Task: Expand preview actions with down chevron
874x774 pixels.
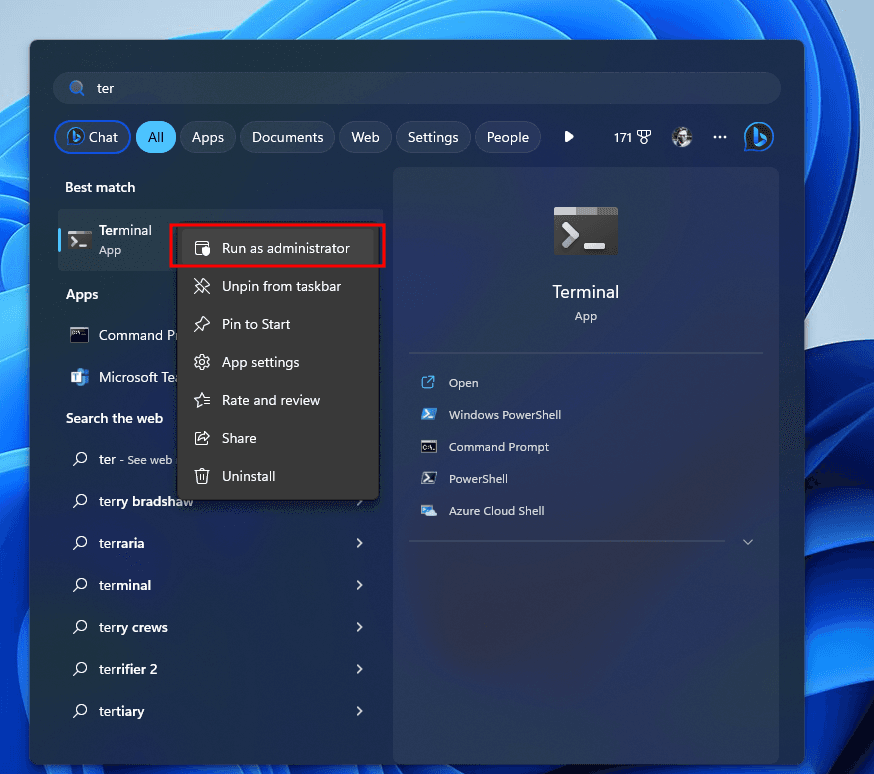Action: pos(748,542)
